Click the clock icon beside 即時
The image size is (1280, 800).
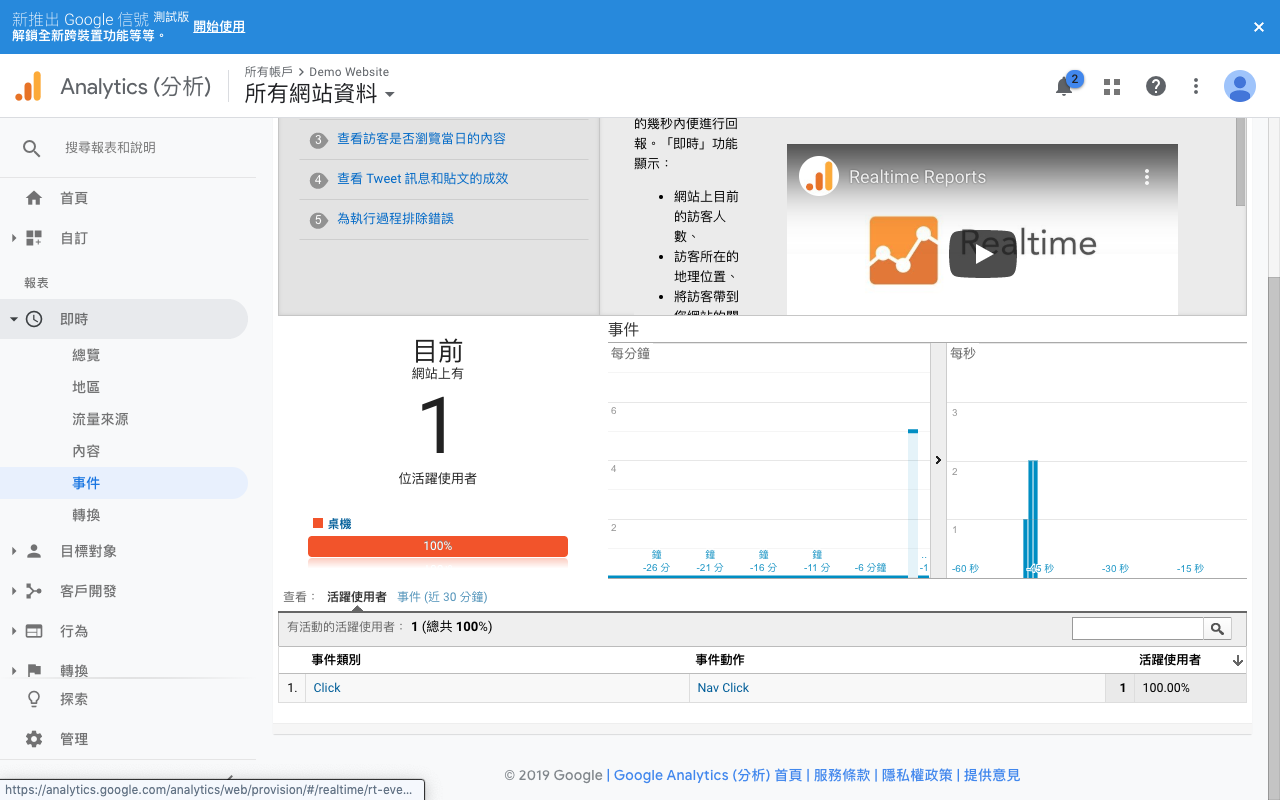(x=34, y=319)
